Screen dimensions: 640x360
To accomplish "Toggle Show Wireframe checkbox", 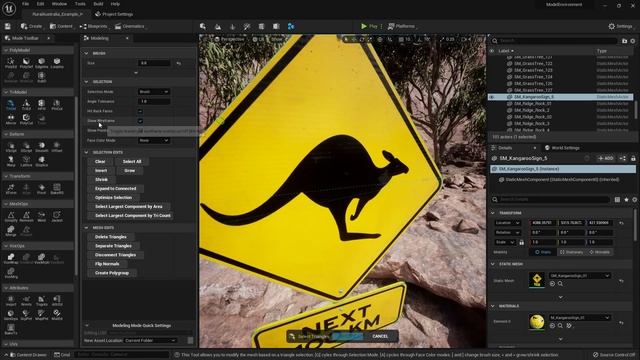I will [x=140, y=121].
